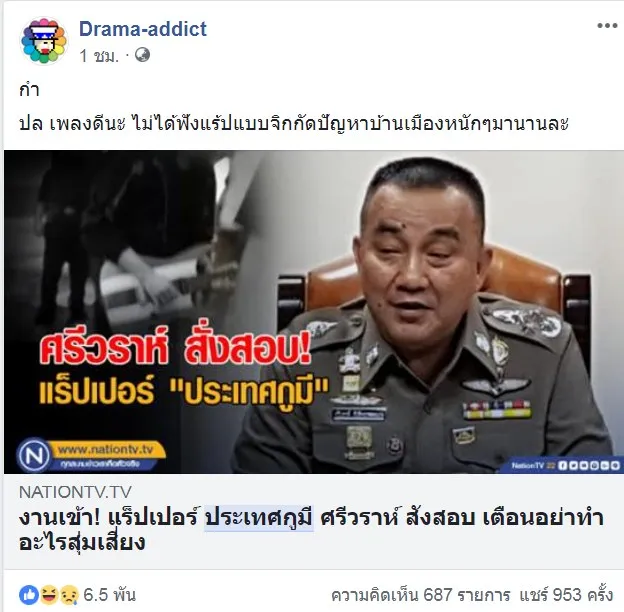Open the Drama-addict profile picture
This screenshot has width=624, height=612.
click(x=43, y=41)
